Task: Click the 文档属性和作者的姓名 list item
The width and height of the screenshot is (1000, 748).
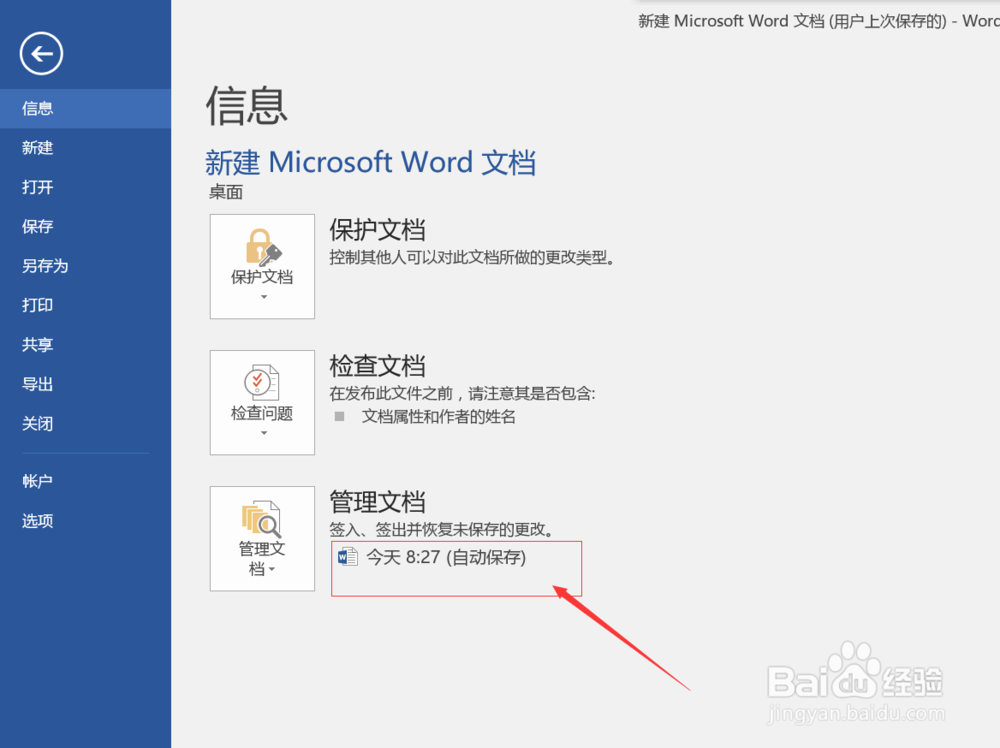Action: pos(439,417)
